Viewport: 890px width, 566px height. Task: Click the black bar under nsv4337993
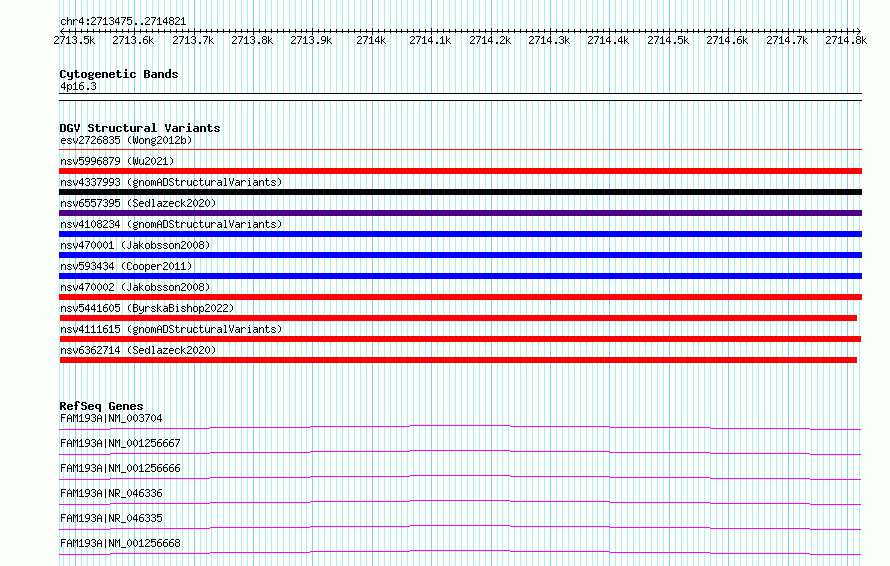point(460,192)
